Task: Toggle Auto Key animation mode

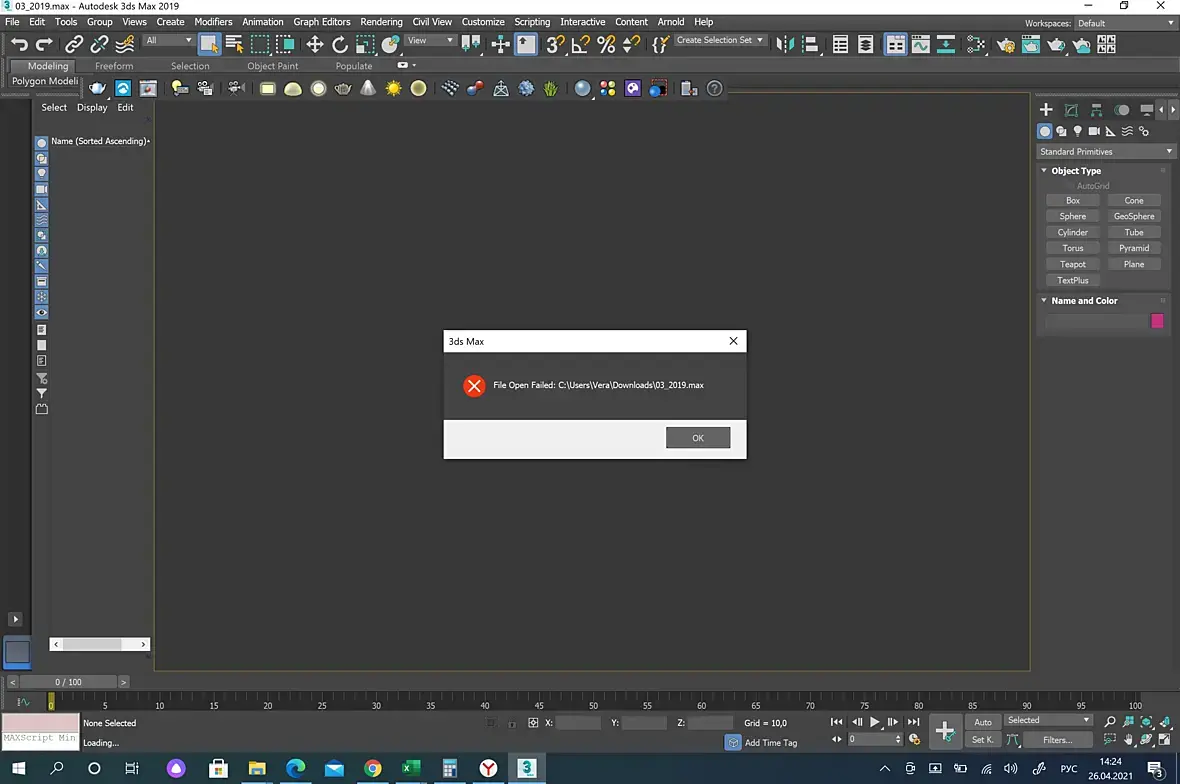Action: coord(983,722)
